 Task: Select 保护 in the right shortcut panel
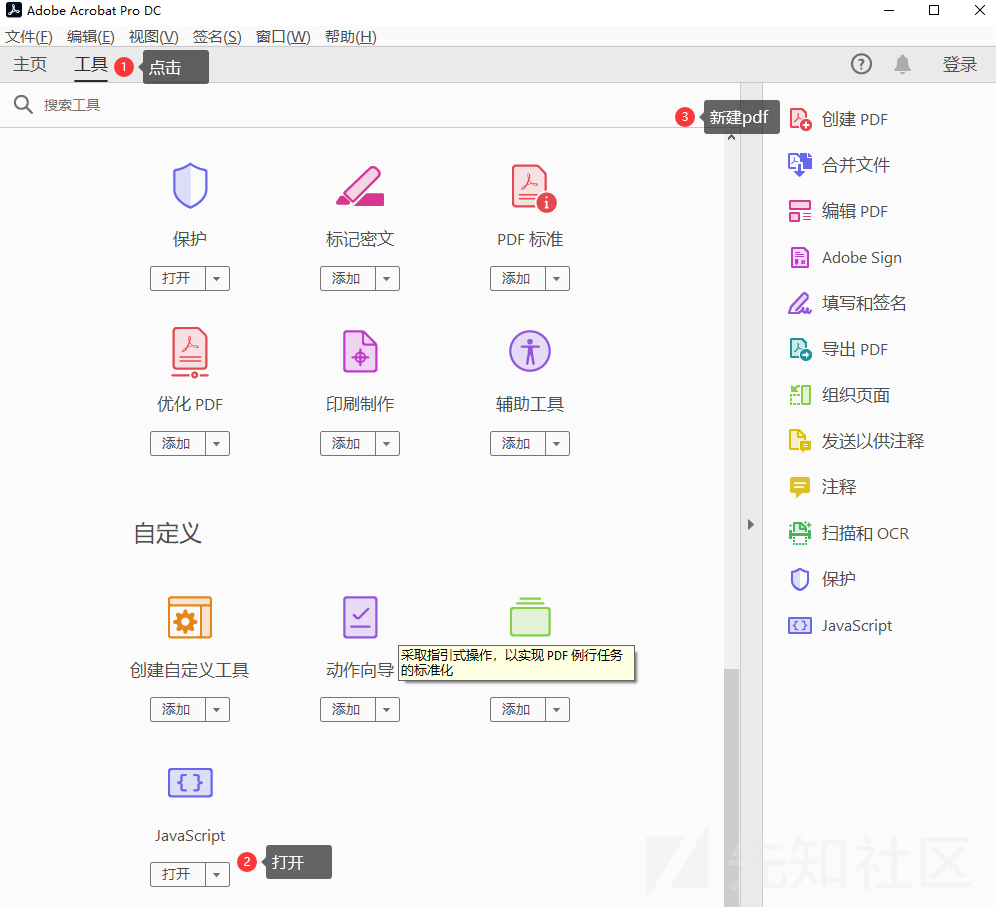(x=823, y=579)
